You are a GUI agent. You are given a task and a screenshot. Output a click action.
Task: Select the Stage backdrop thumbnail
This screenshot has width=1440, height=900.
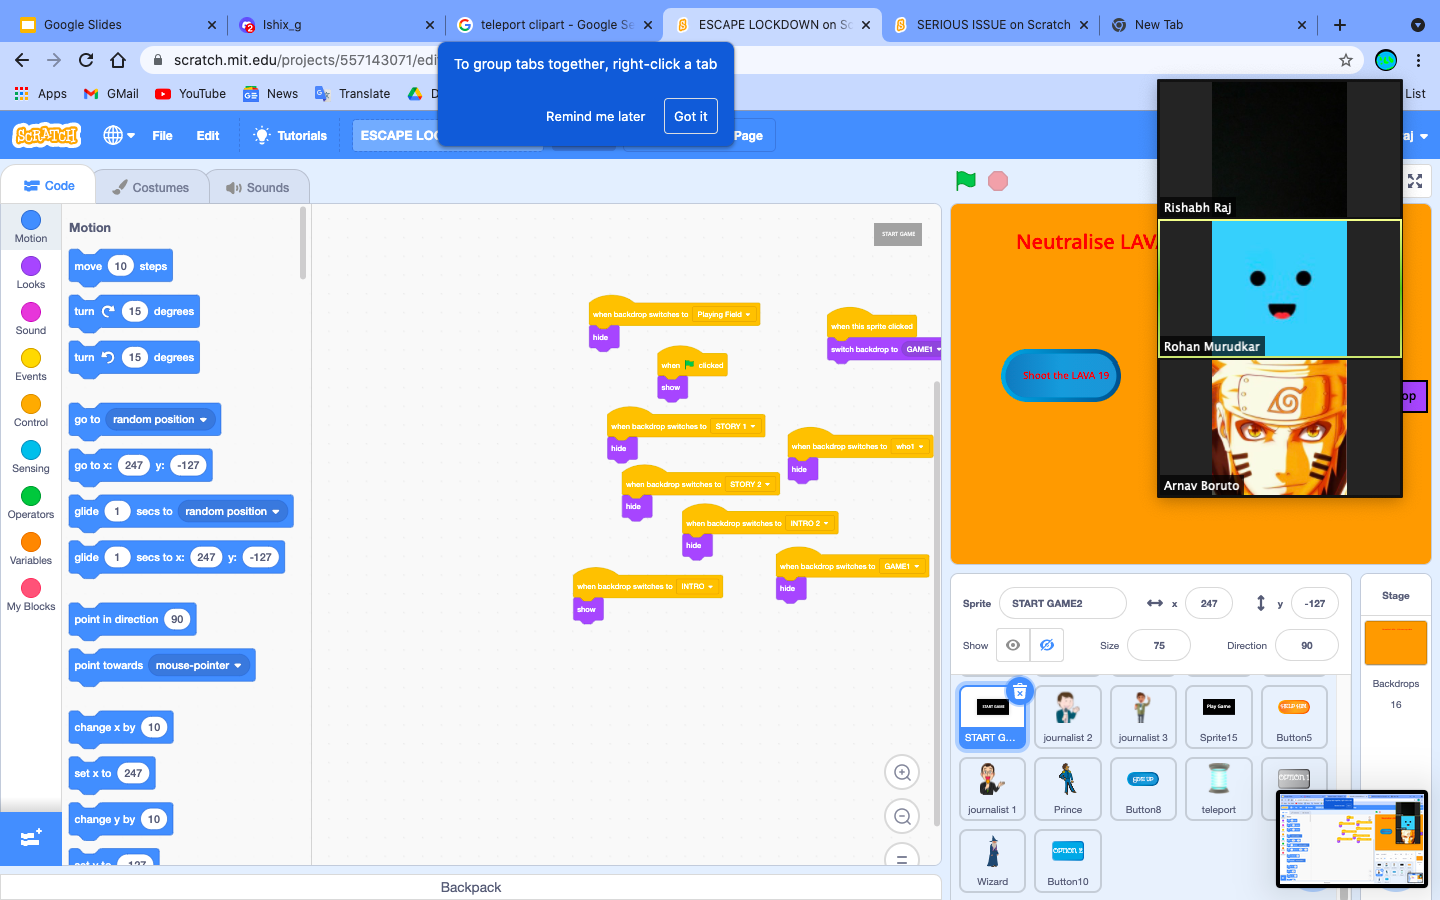(x=1395, y=642)
